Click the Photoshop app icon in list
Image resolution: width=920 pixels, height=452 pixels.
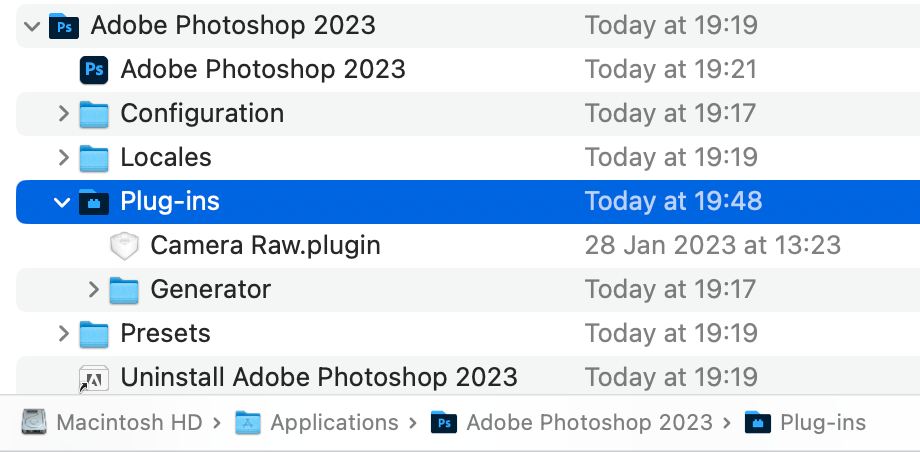coord(94,69)
